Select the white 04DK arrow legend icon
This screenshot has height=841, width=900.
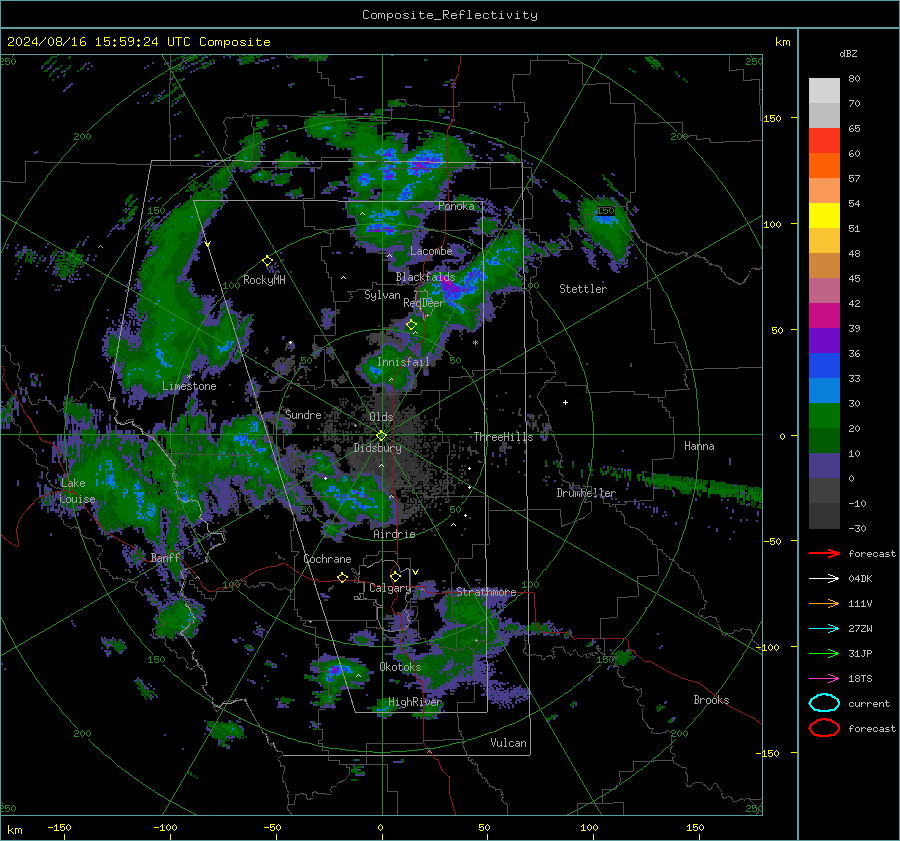824,579
